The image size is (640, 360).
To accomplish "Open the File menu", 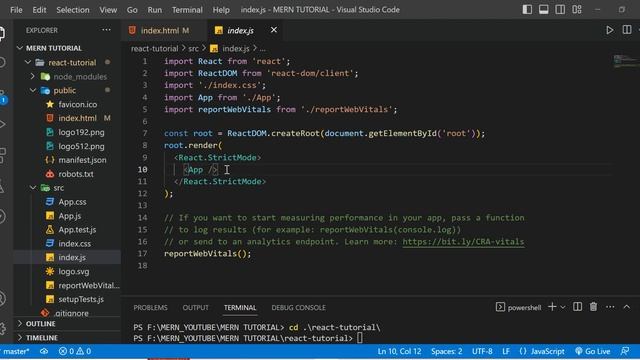I will point(16,10).
